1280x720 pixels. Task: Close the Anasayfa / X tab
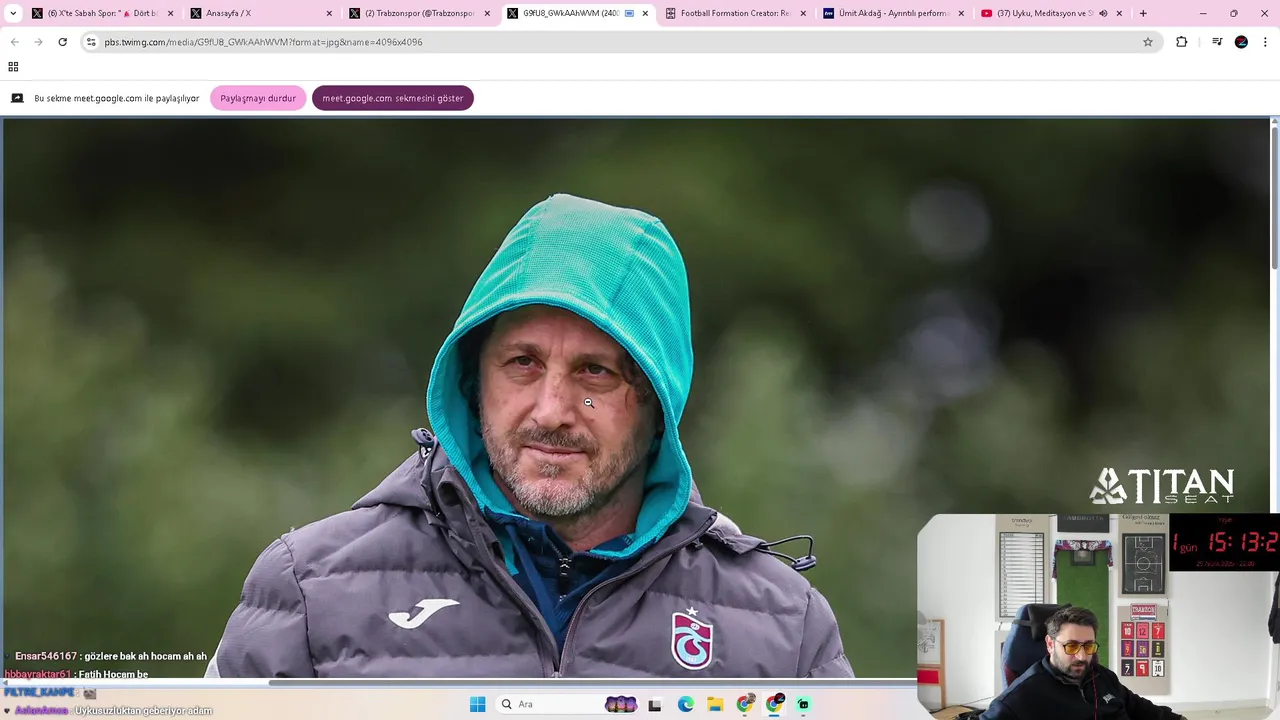[329, 13]
